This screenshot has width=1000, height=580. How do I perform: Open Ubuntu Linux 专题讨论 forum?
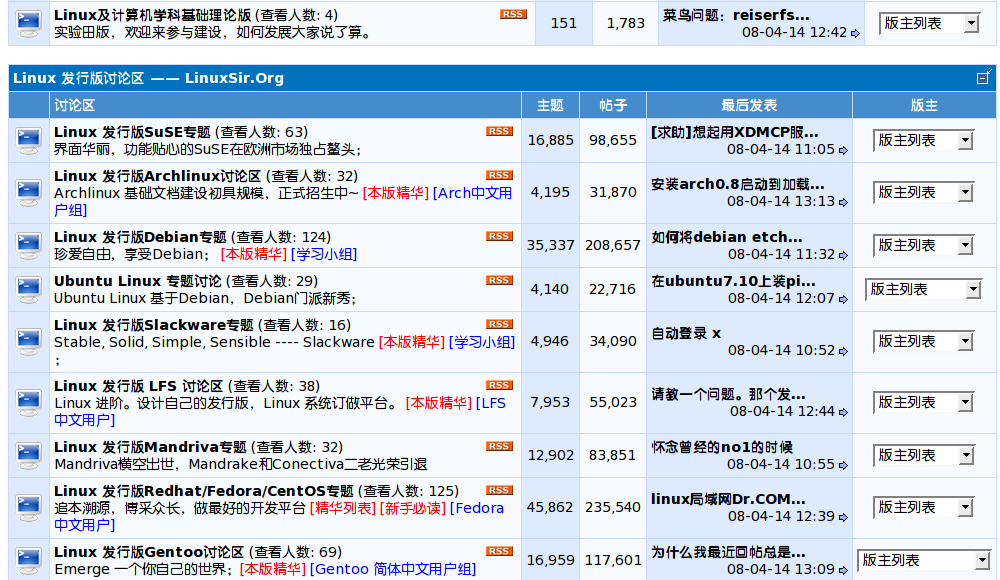click(x=137, y=281)
